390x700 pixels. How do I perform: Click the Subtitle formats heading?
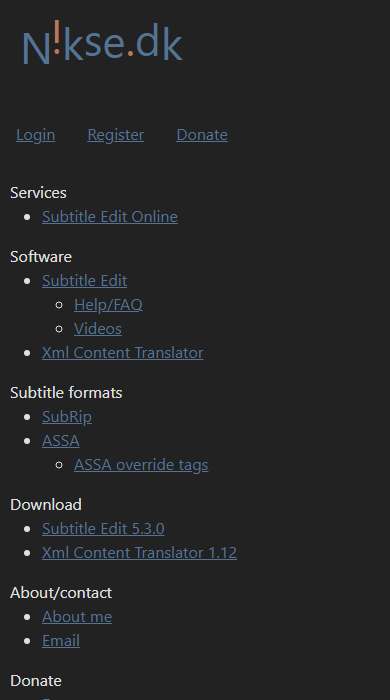(x=66, y=393)
